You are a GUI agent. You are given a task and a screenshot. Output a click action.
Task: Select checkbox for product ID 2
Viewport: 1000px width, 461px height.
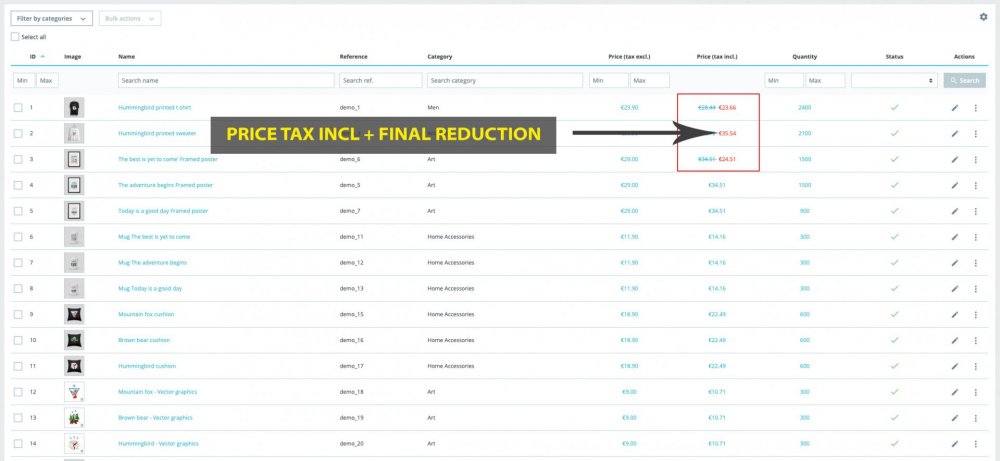tap(18, 133)
